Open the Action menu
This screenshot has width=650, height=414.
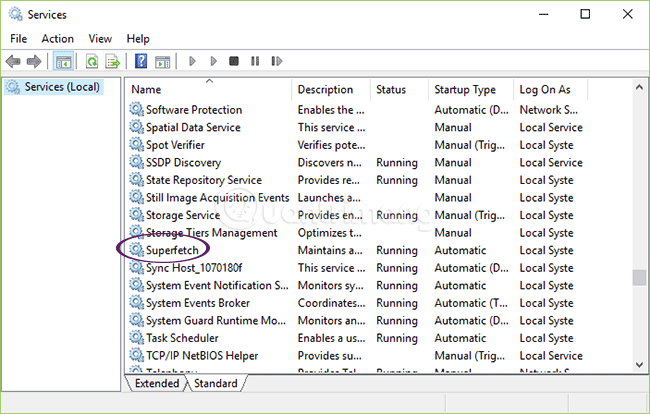[58, 38]
